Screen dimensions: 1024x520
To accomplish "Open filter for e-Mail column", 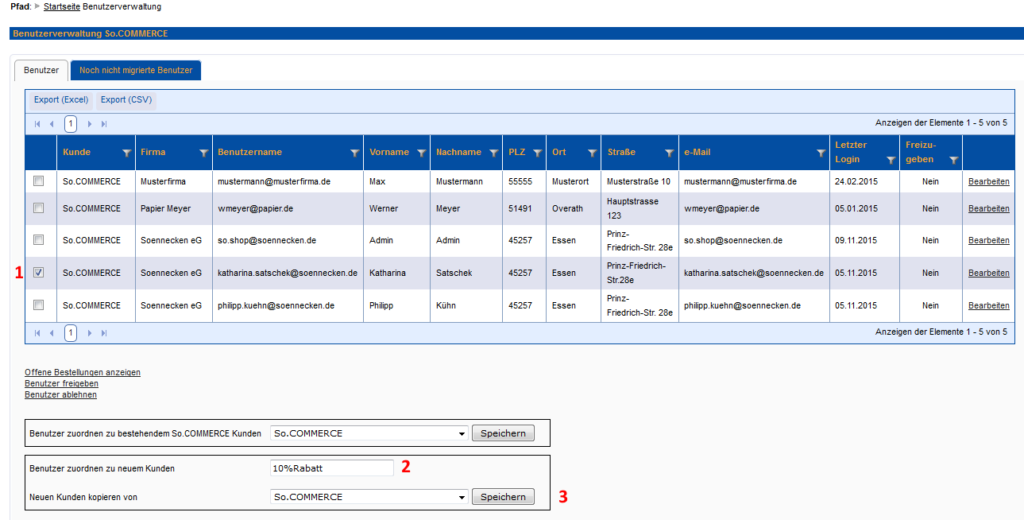I will (x=821, y=153).
